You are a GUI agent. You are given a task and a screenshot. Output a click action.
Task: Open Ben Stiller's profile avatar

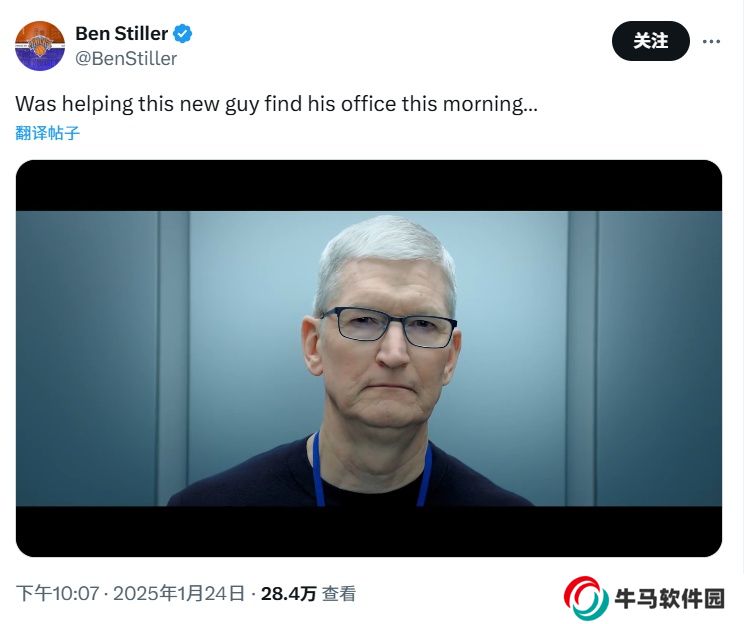point(40,46)
